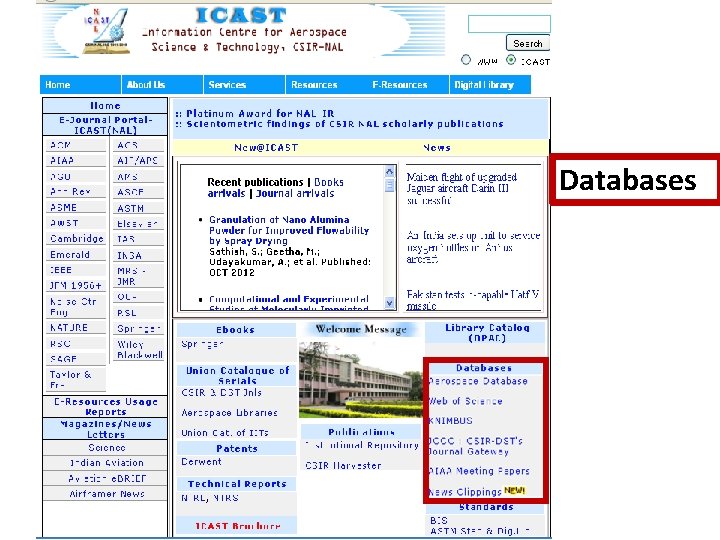720x540 pixels.
Task: Open the Aerospace Libraries link
Action: (229, 413)
